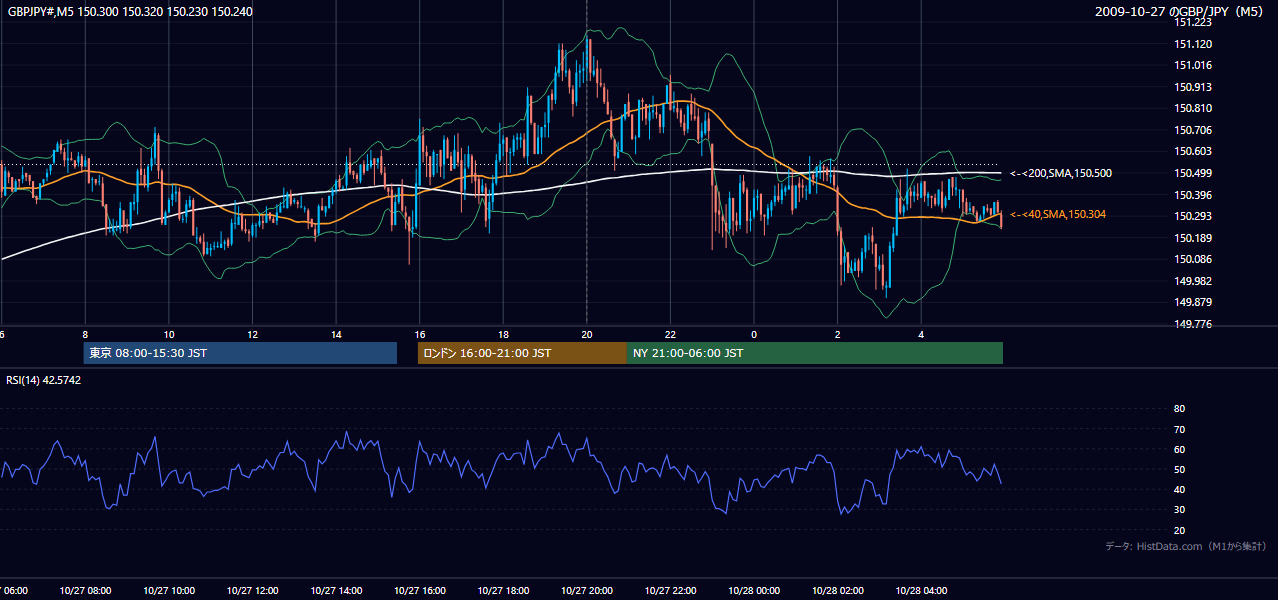Click RSI scale value 40

tap(1179, 490)
